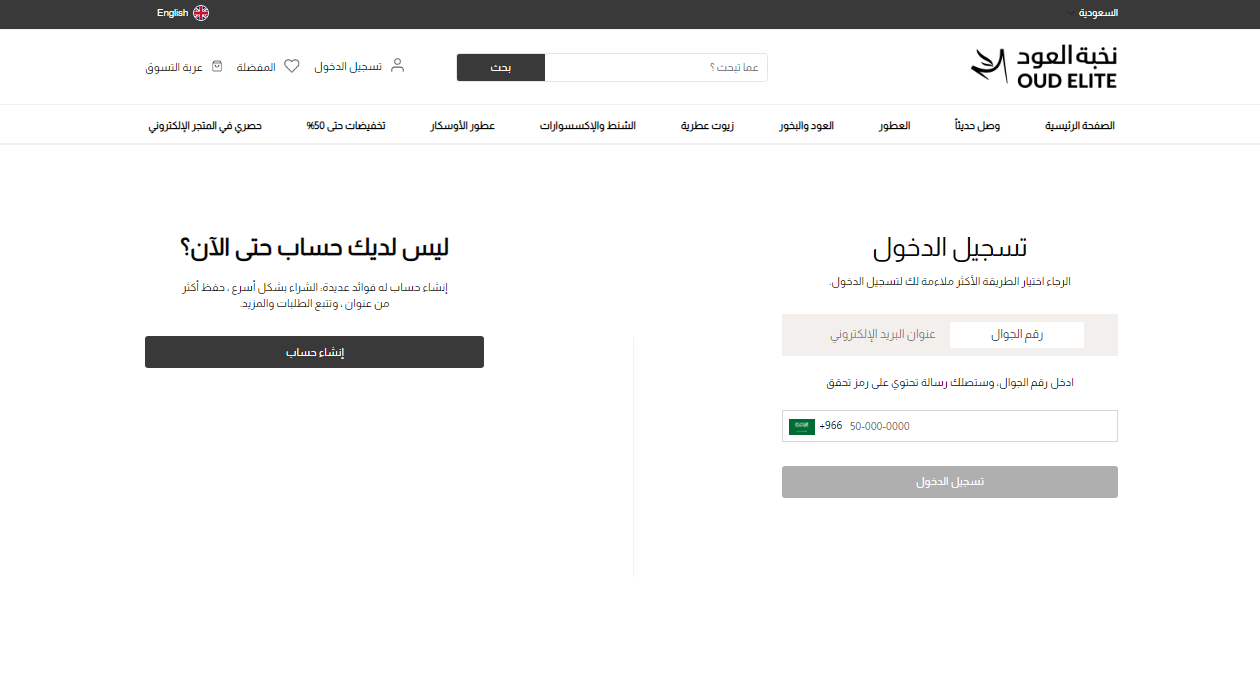Image resolution: width=1260 pixels, height=690 pixels.
Task: Go to الصفحة الرئيسية home page
Action: (x=1079, y=126)
